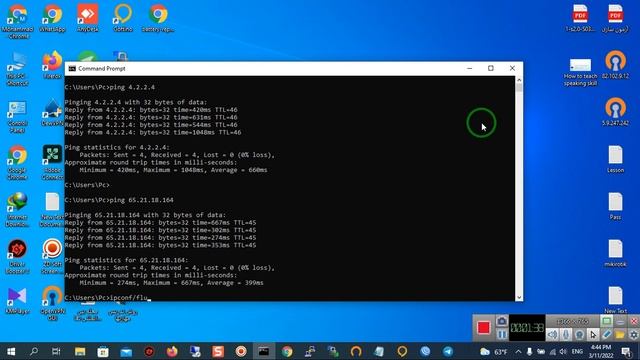The width and height of the screenshot is (640, 360).
Task: Toggle recorder mouse cursor highlighting
Action: 593,335
